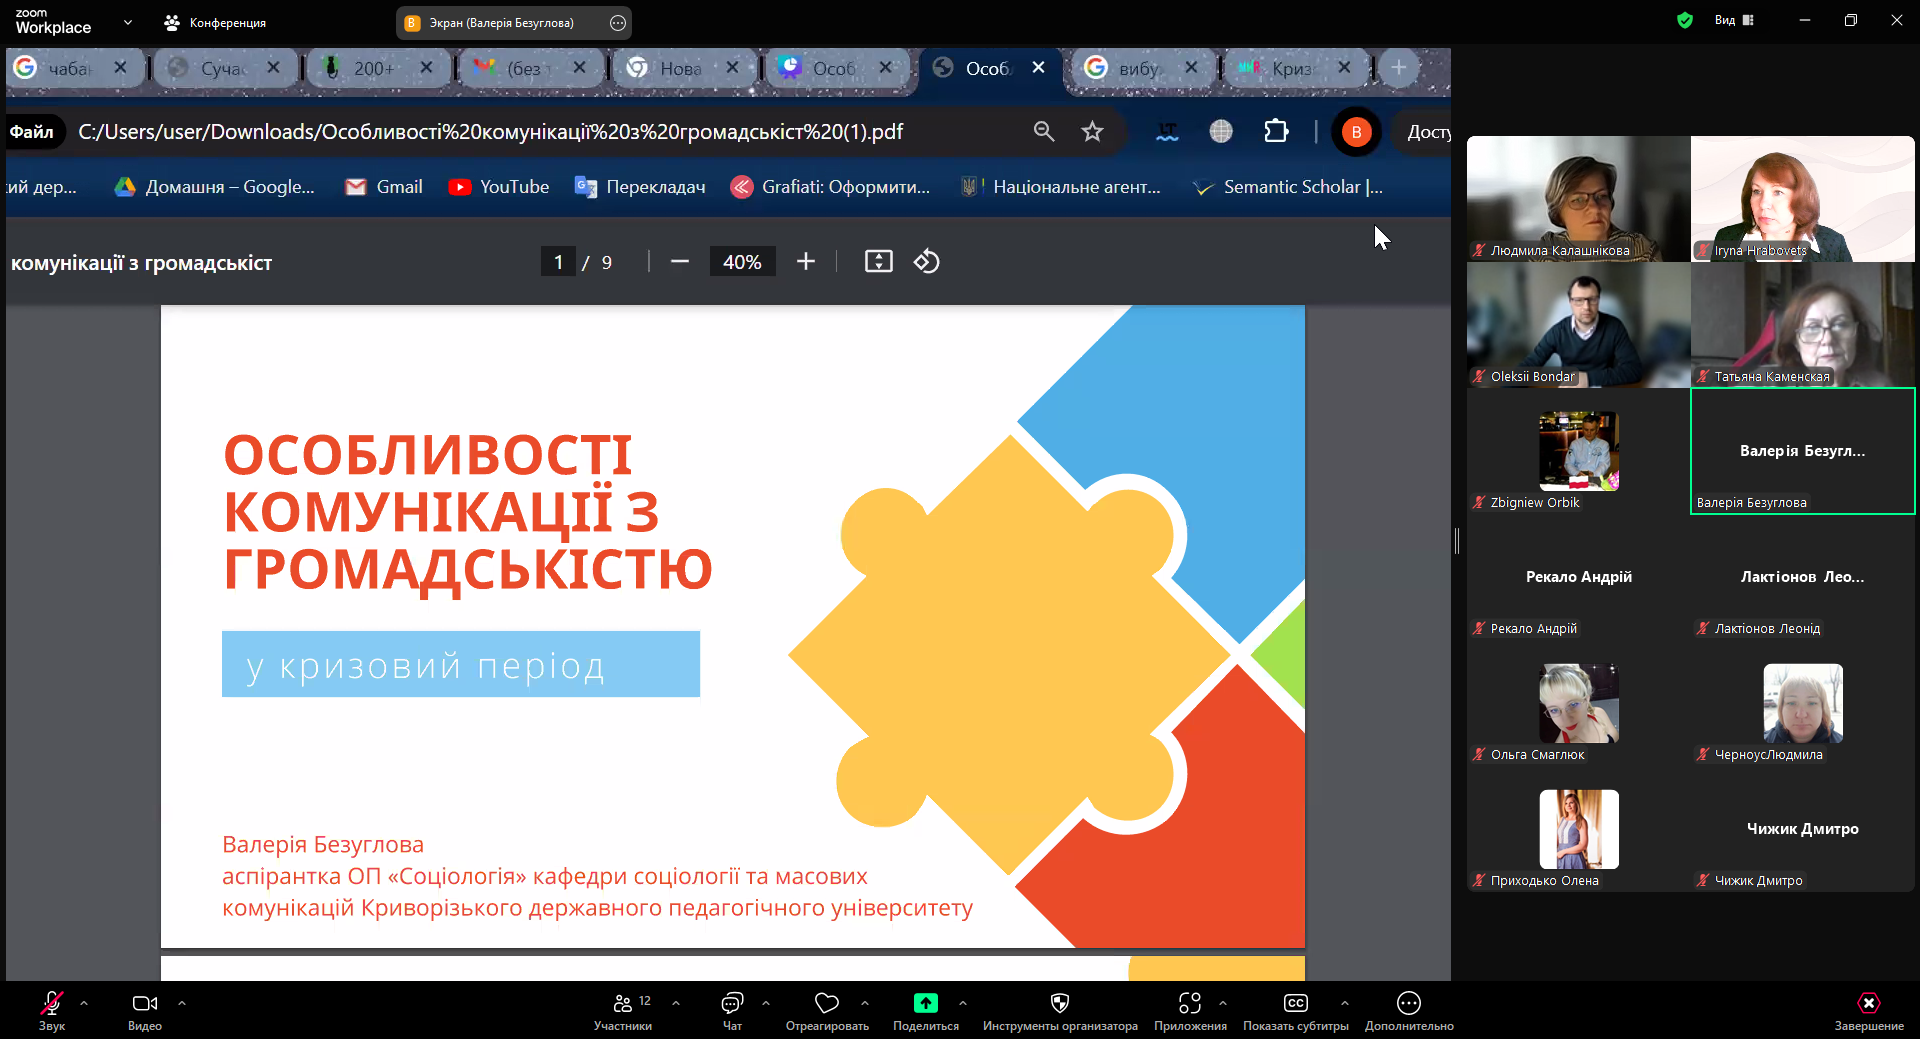The image size is (1920, 1040).
Task: Switch to the Конференция tab
Action: pyautogui.click(x=215, y=22)
